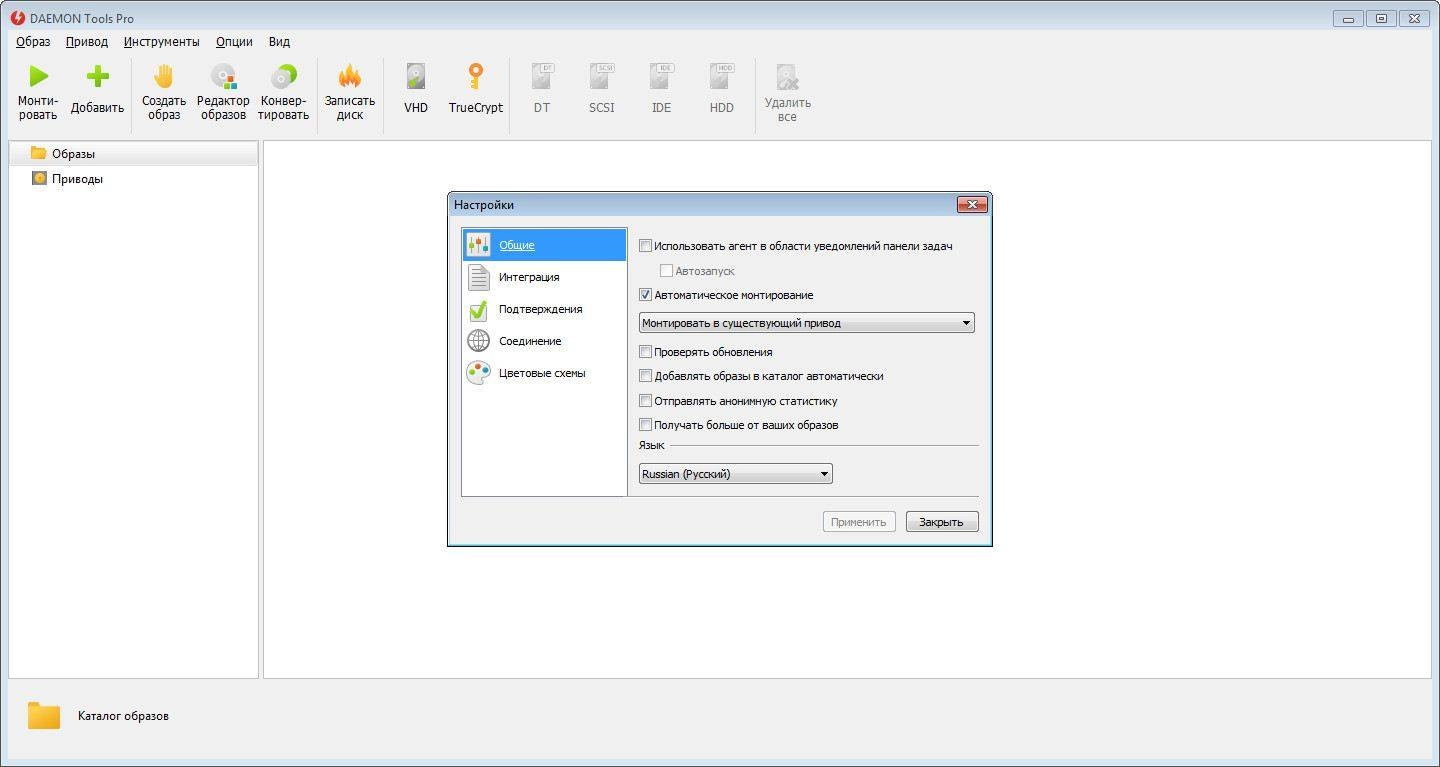The height and width of the screenshot is (767, 1440).
Task: Open the Привод menu
Action: click(x=87, y=42)
